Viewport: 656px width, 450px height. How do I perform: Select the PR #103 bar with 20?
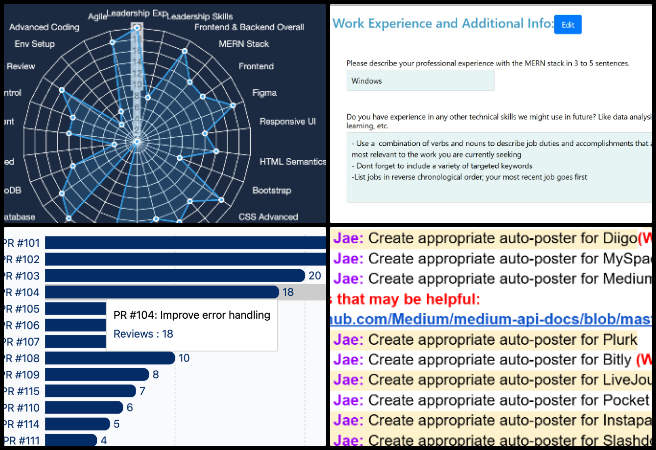click(175, 276)
